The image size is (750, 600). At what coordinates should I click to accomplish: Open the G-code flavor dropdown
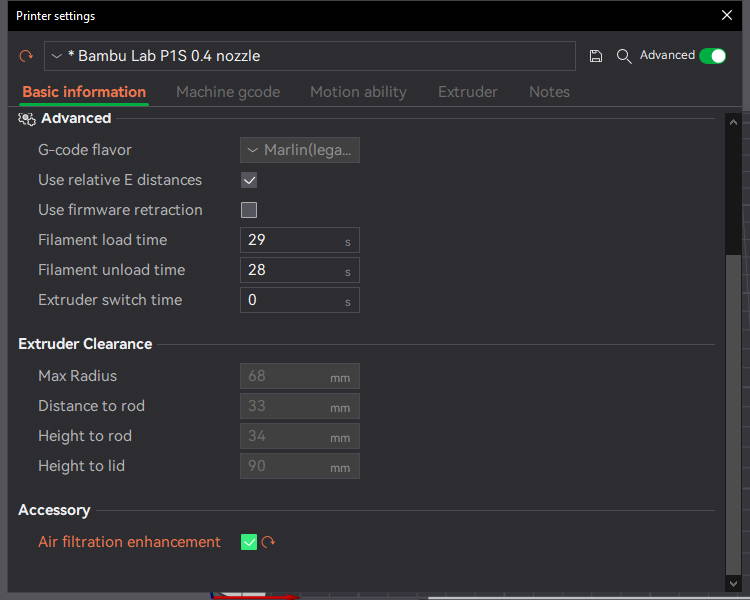[x=300, y=150]
